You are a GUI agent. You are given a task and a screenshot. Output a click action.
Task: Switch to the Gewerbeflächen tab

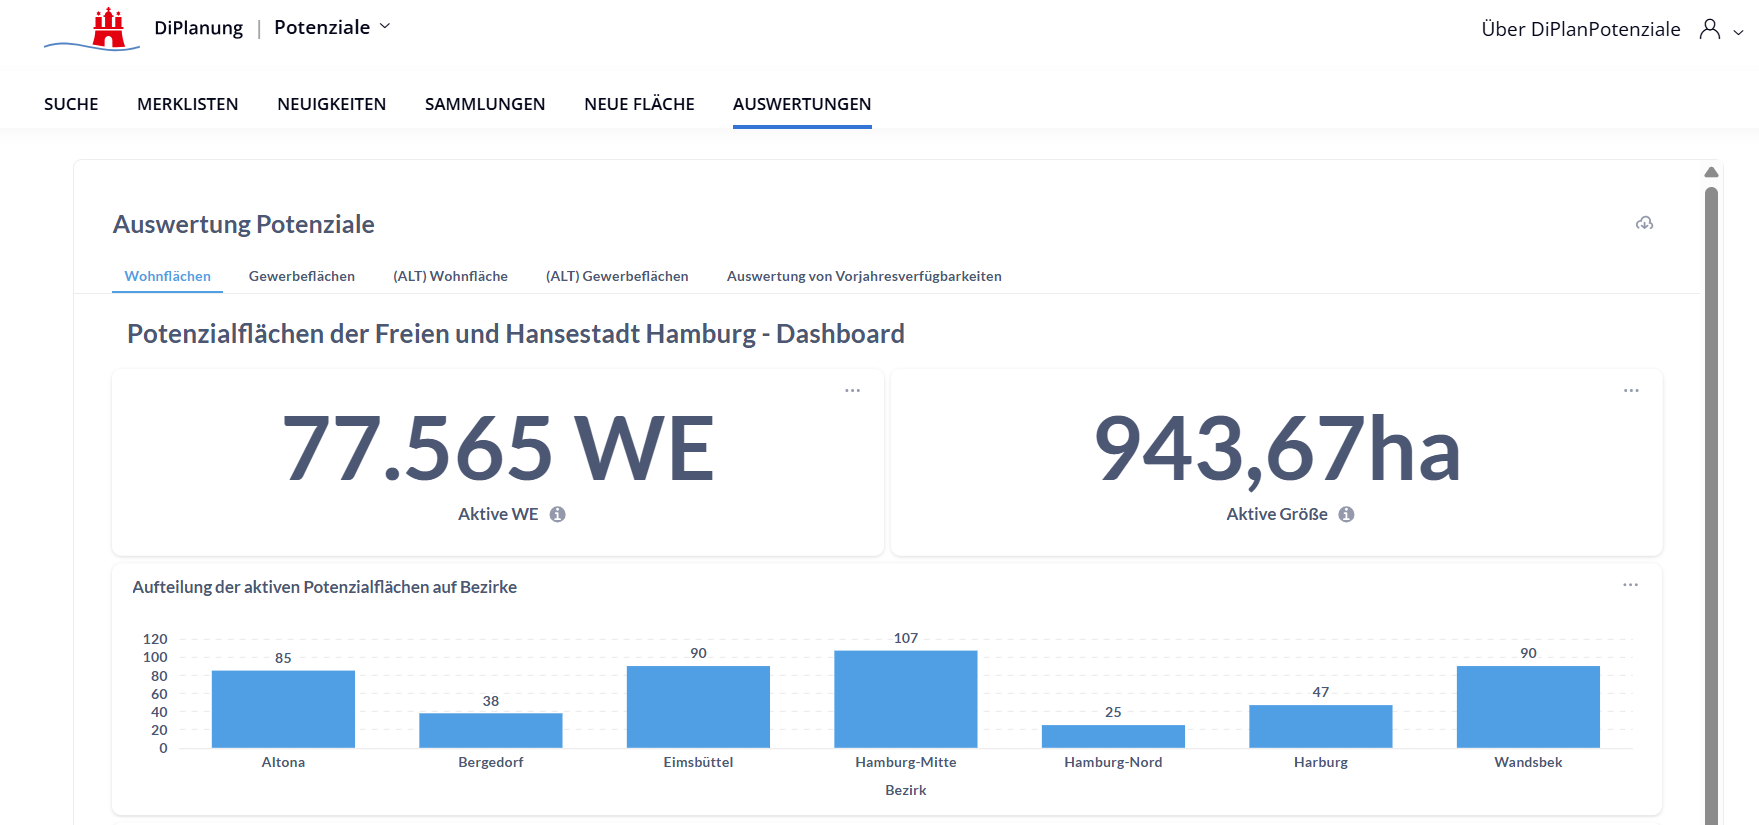point(301,276)
